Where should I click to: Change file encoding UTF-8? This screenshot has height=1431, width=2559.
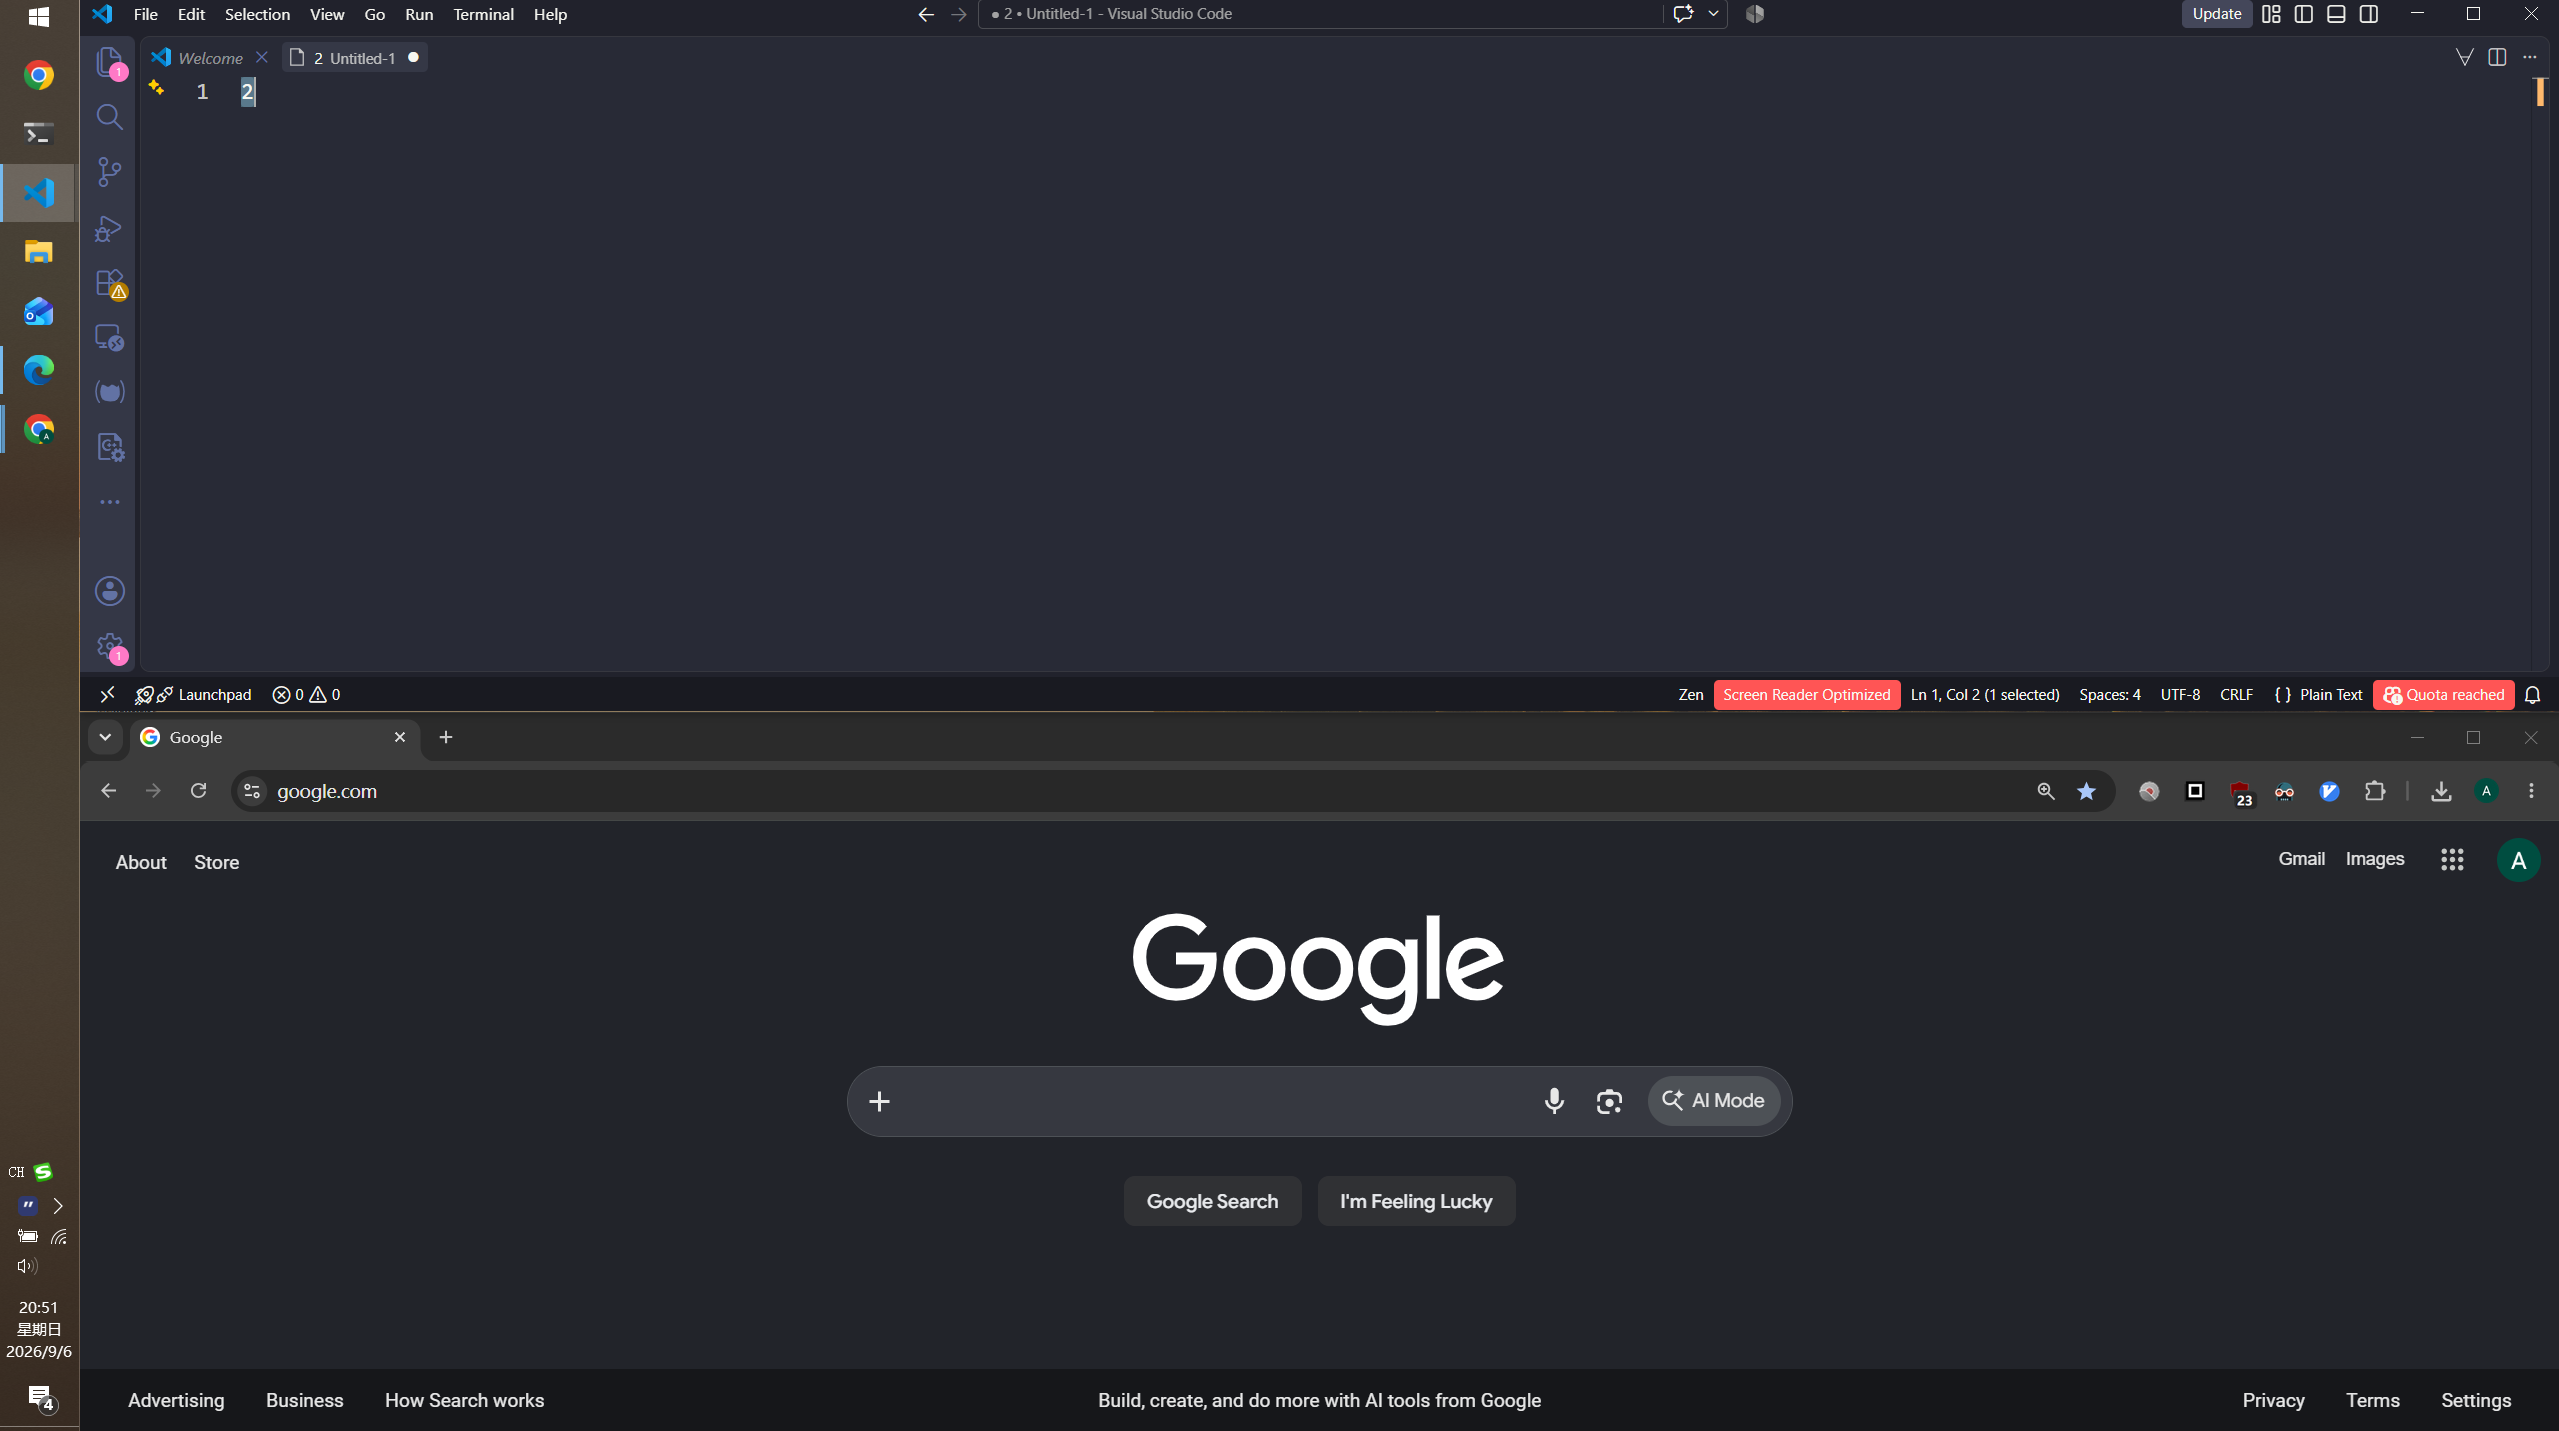click(x=2180, y=694)
